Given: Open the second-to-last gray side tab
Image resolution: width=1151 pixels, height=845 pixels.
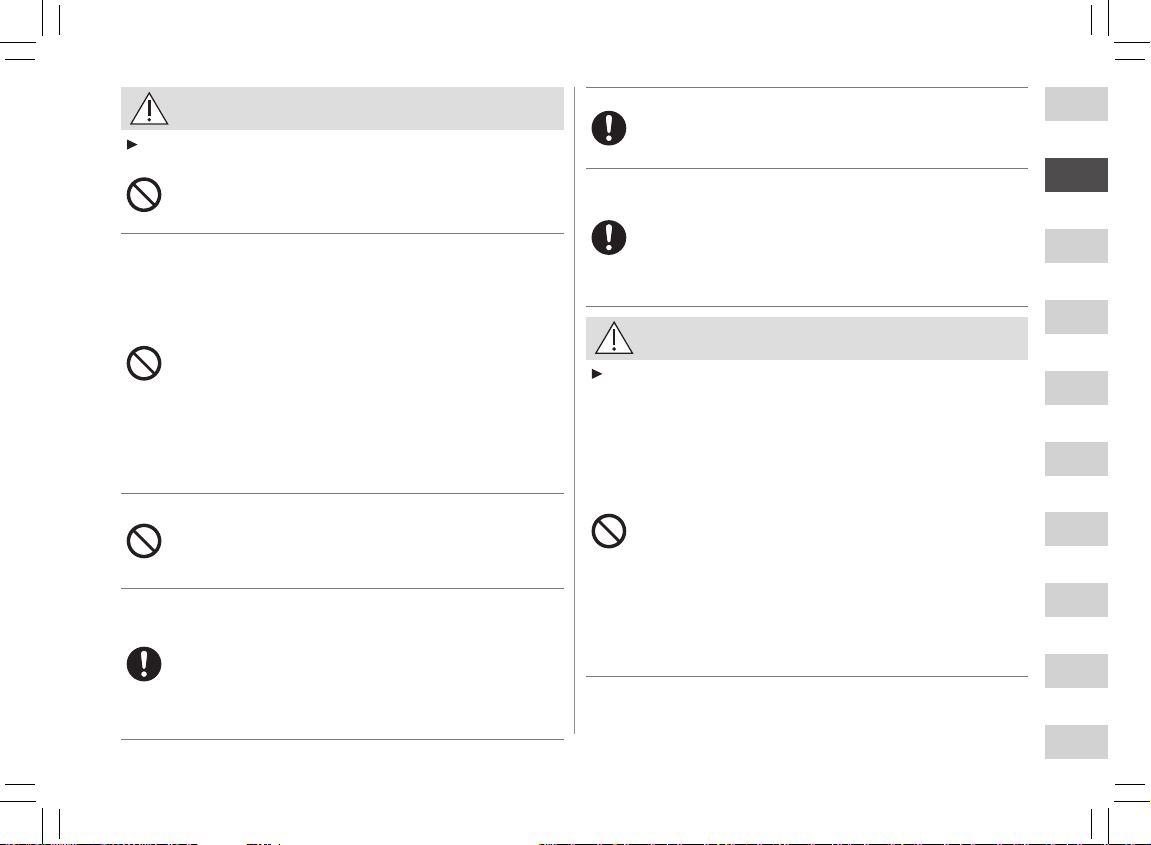Looking at the screenshot, I should click(x=1076, y=671).
